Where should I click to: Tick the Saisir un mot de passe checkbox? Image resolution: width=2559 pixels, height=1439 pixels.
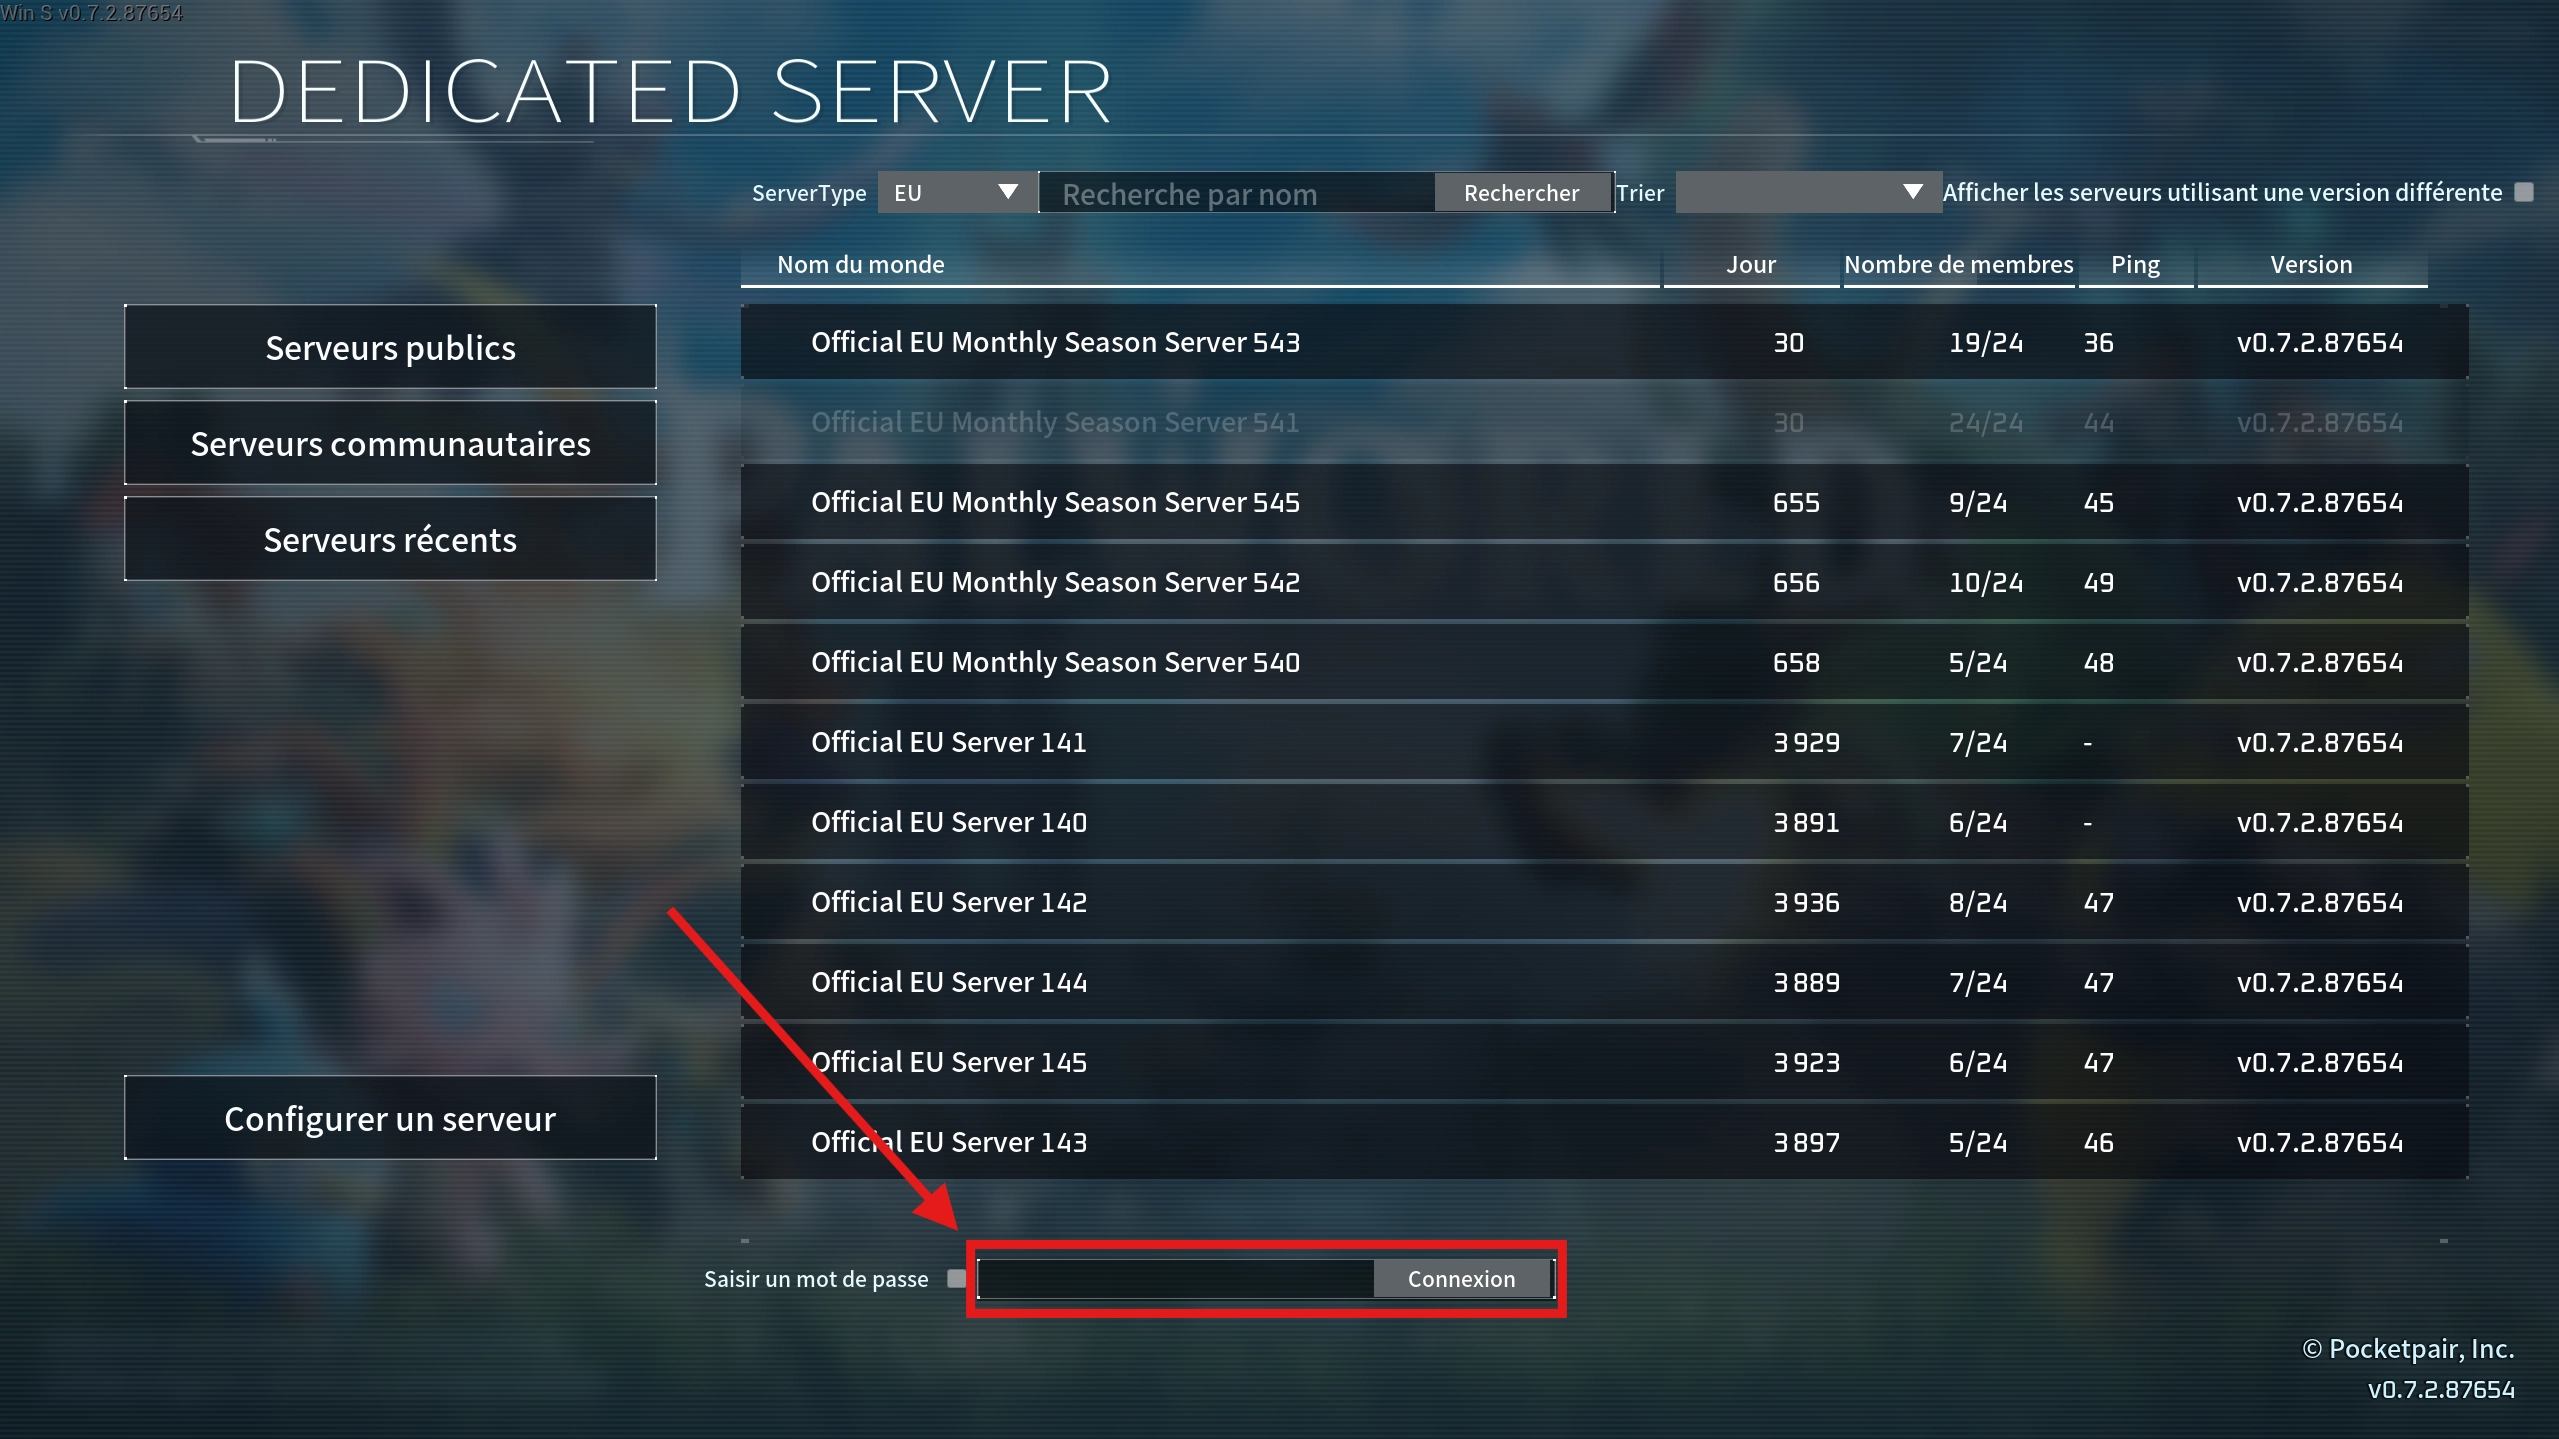[x=956, y=1278]
